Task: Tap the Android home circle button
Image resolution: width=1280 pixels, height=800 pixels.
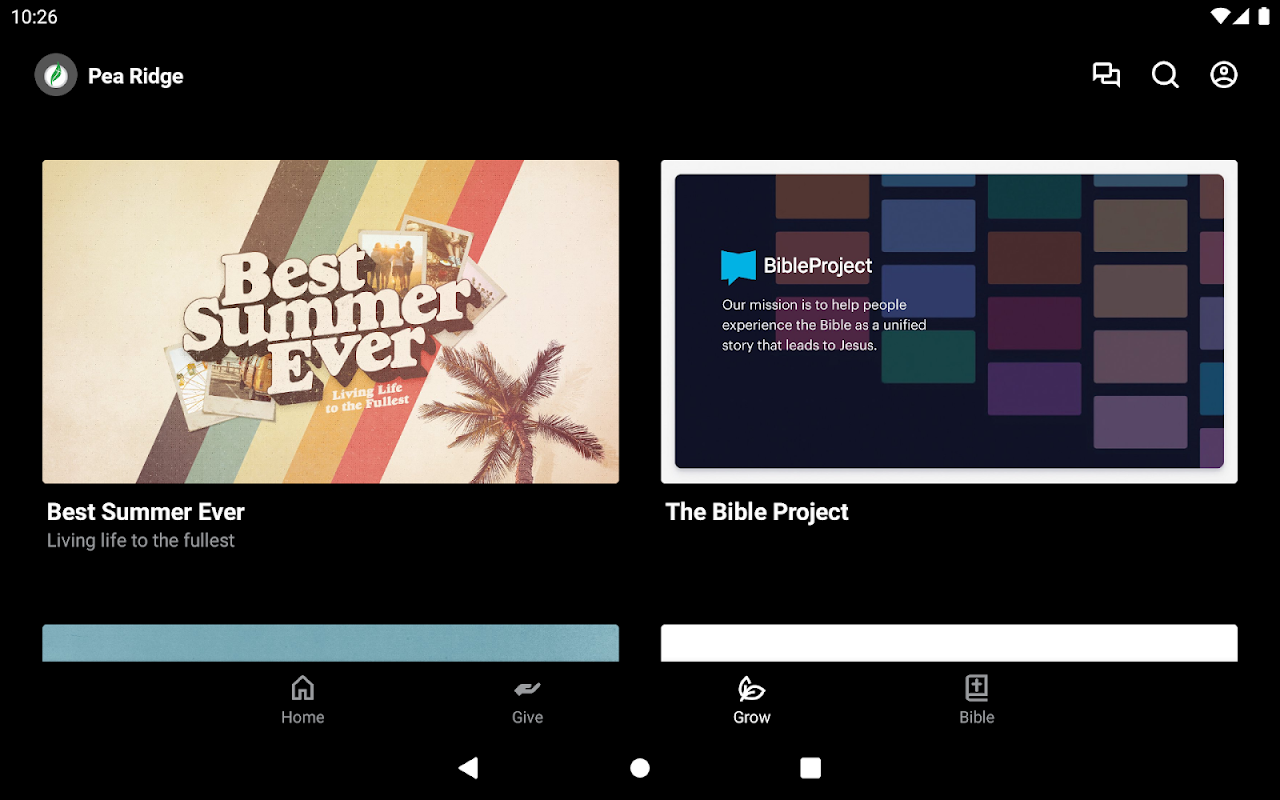Action: [640, 767]
